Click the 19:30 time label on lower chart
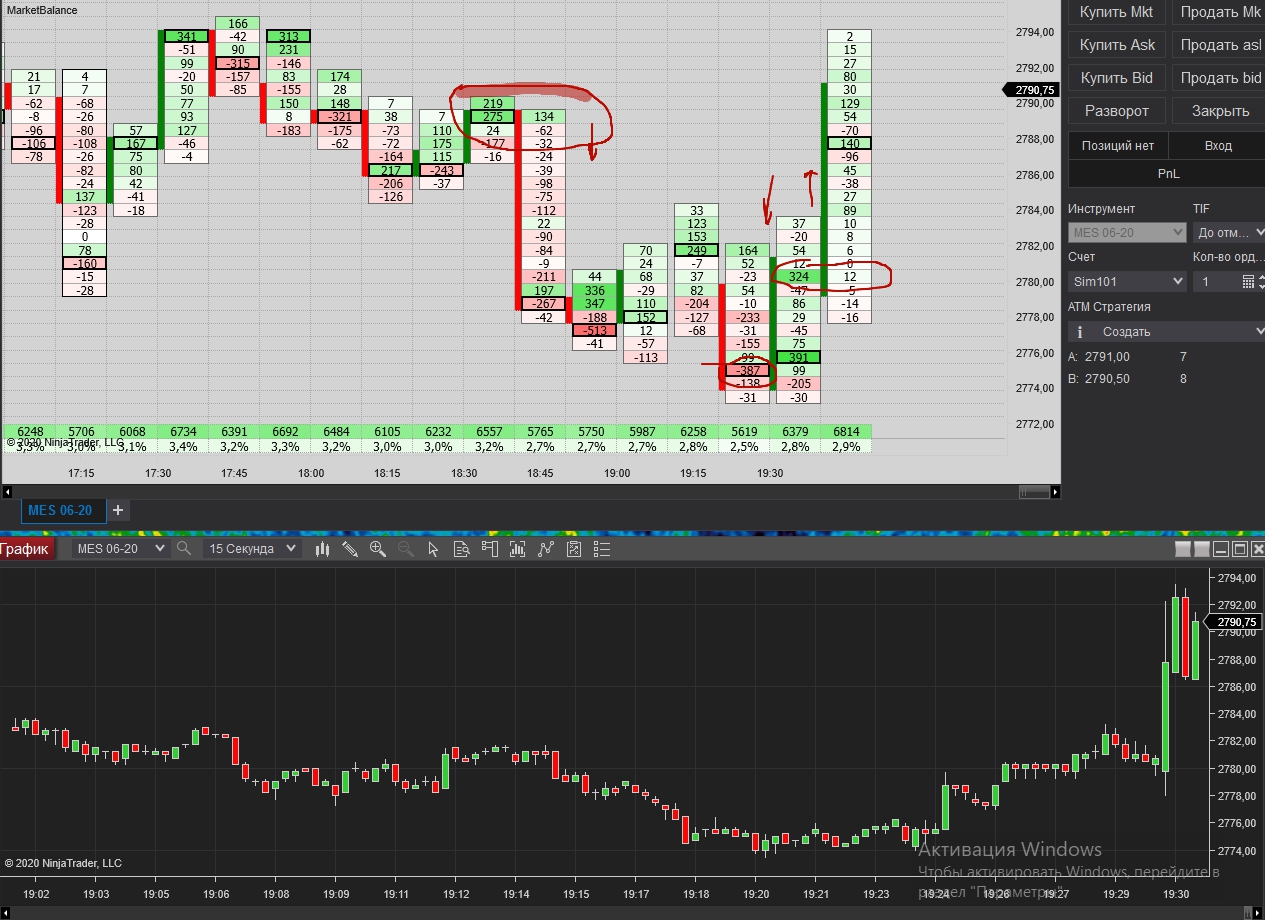 [1176, 894]
